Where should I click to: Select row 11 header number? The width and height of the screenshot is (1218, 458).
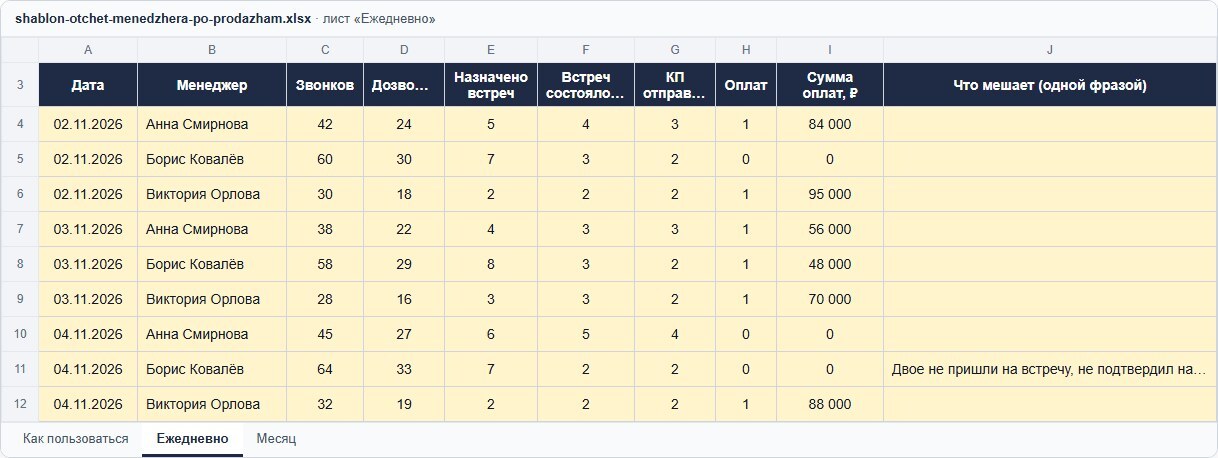20,369
